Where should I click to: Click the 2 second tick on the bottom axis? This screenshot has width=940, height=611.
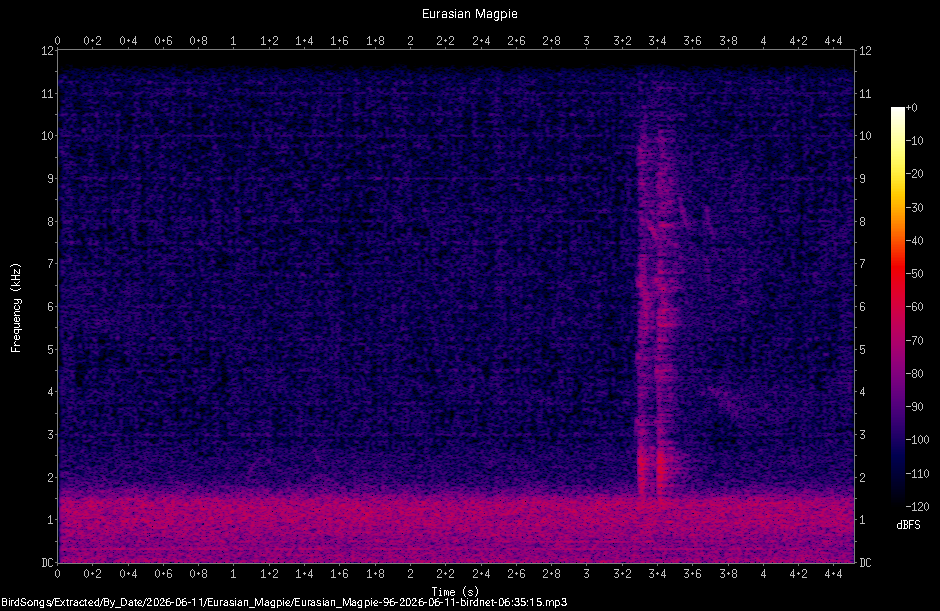tap(410, 574)
